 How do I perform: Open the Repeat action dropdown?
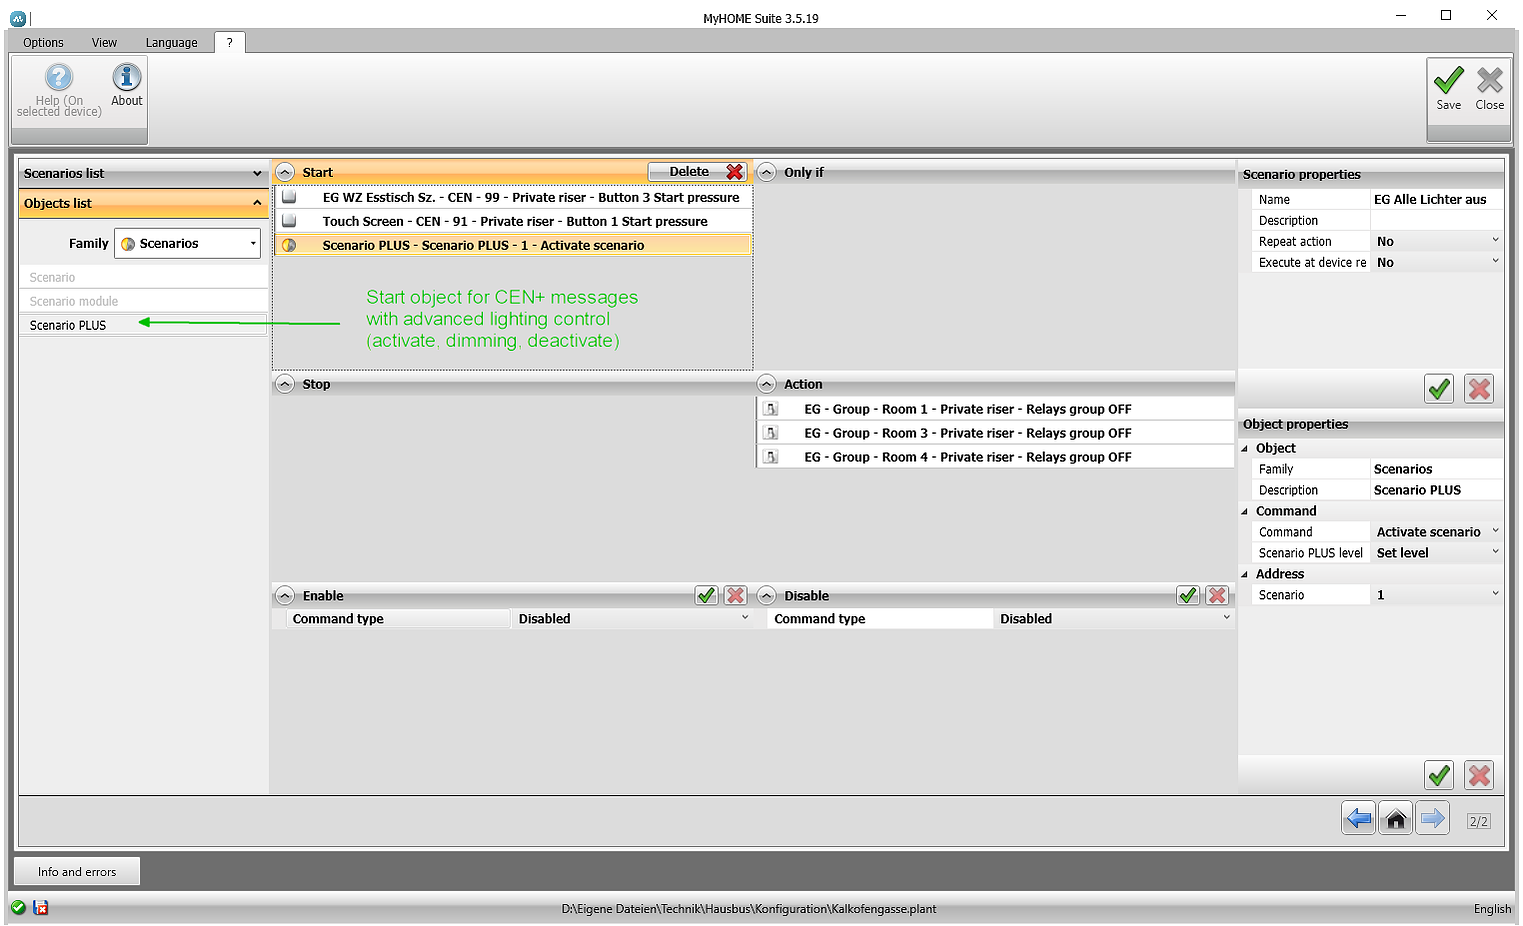pos(1495,240)
